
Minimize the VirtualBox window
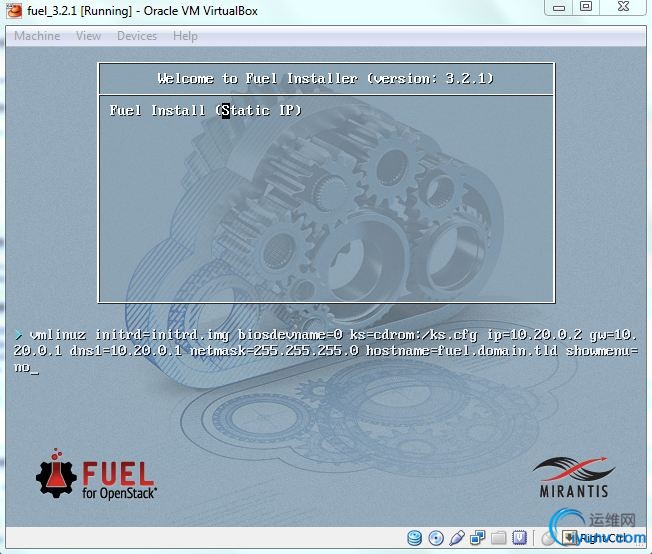558,7
